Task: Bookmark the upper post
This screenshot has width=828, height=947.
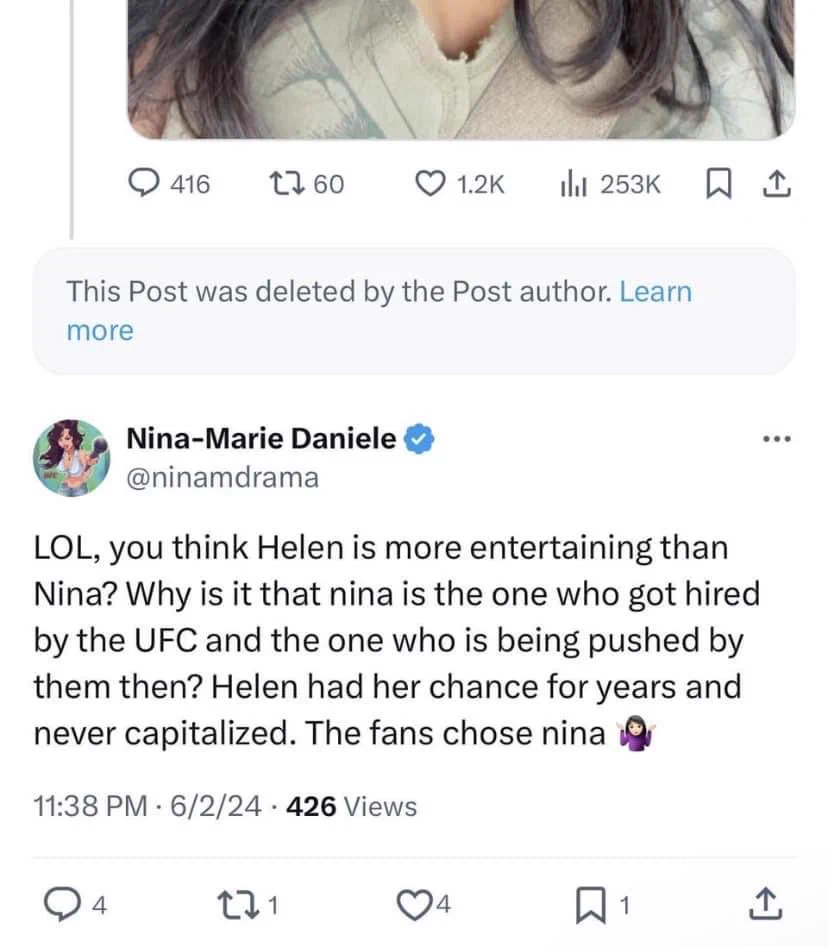Action: [719, 184]
